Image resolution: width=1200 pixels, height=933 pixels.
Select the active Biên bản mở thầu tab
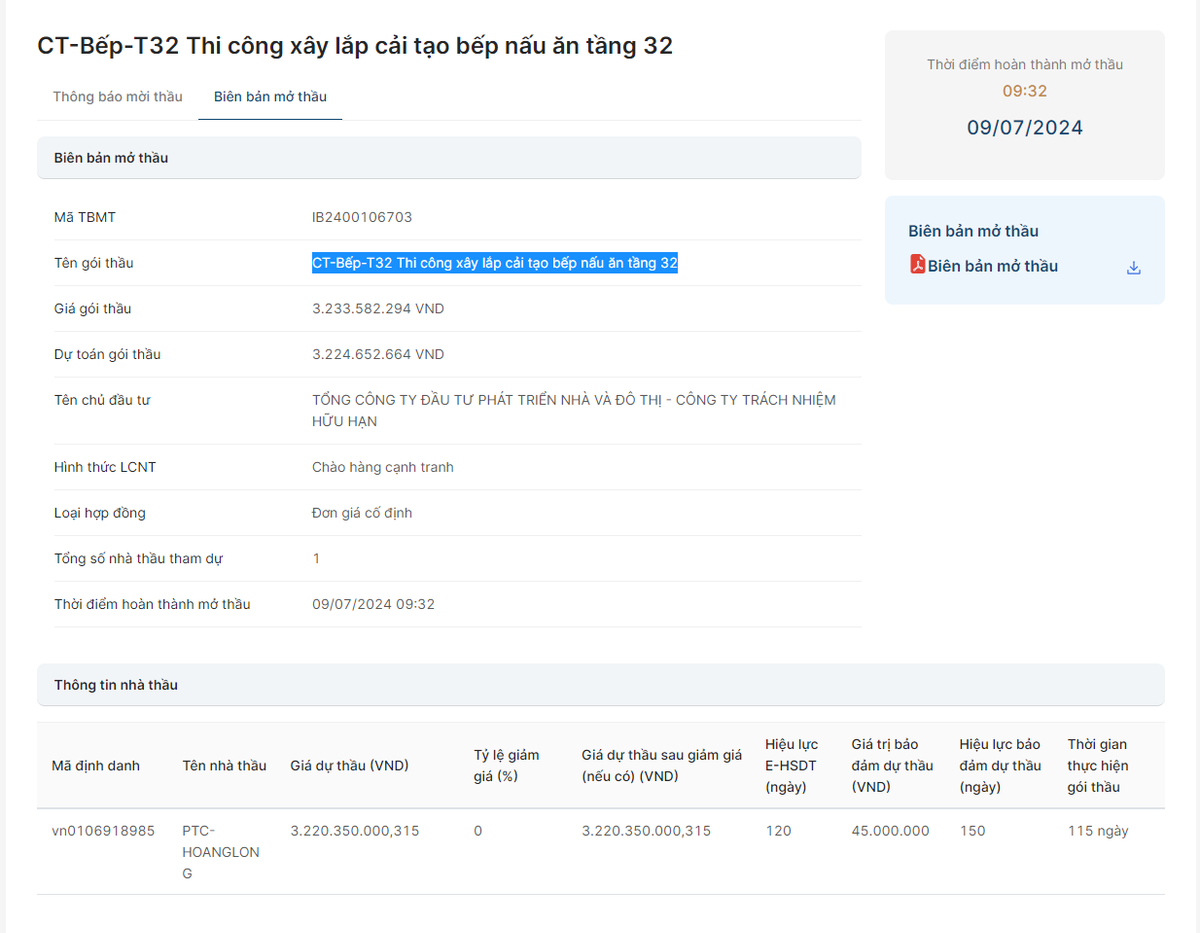coord(270,97)
